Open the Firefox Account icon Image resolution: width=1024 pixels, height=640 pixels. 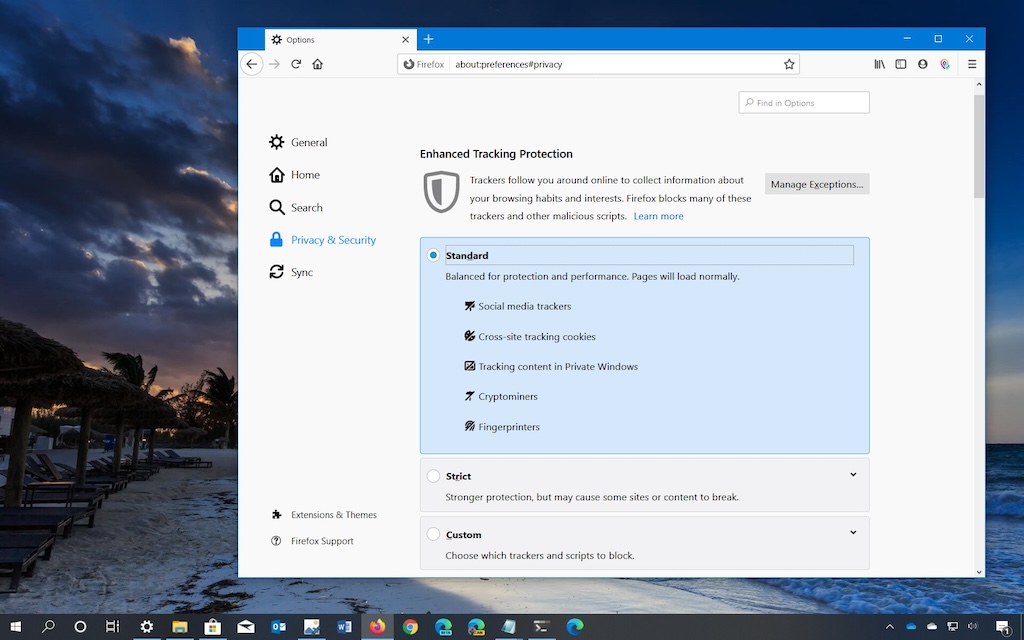[x=923, y=64]
